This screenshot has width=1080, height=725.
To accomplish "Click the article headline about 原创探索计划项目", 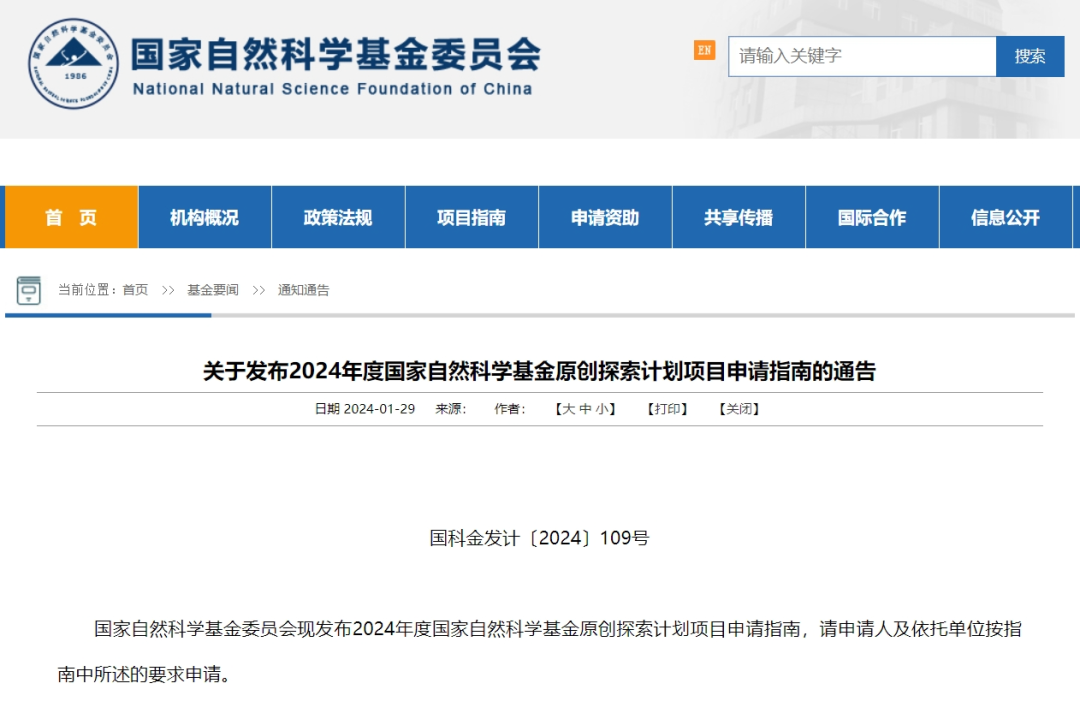I will [x=539, y=371].
